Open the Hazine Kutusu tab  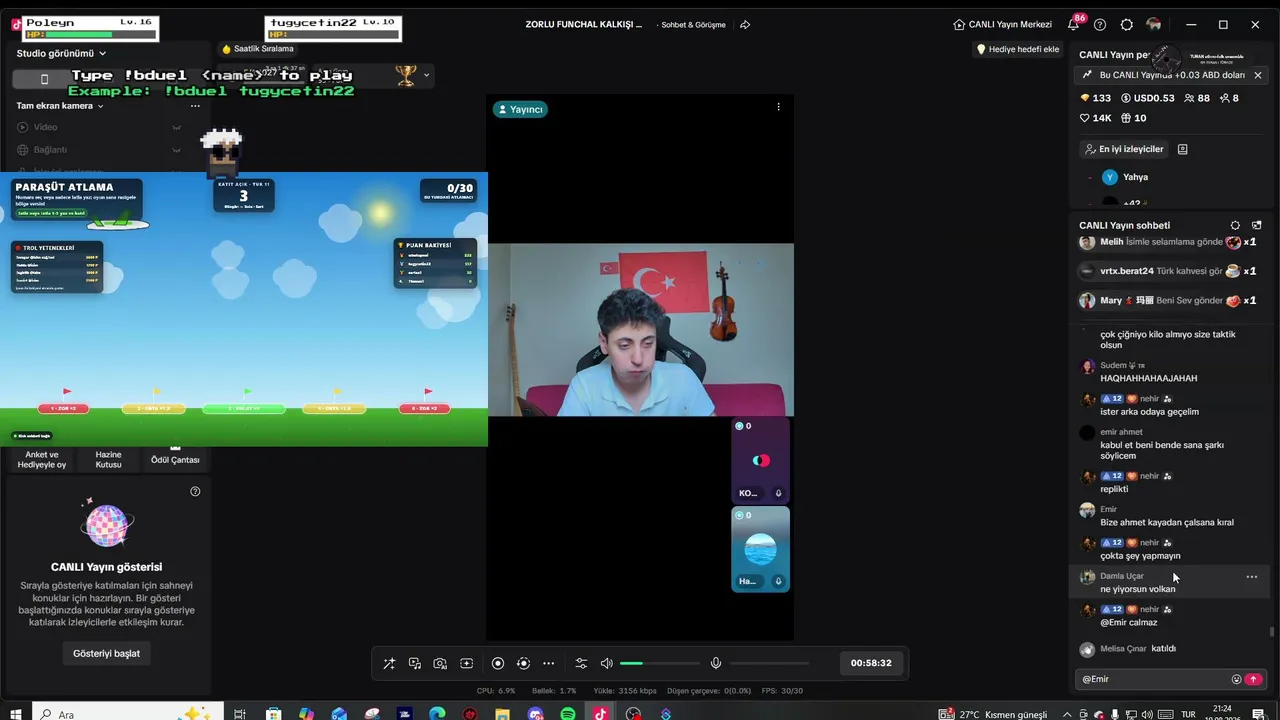coord(108,460)
